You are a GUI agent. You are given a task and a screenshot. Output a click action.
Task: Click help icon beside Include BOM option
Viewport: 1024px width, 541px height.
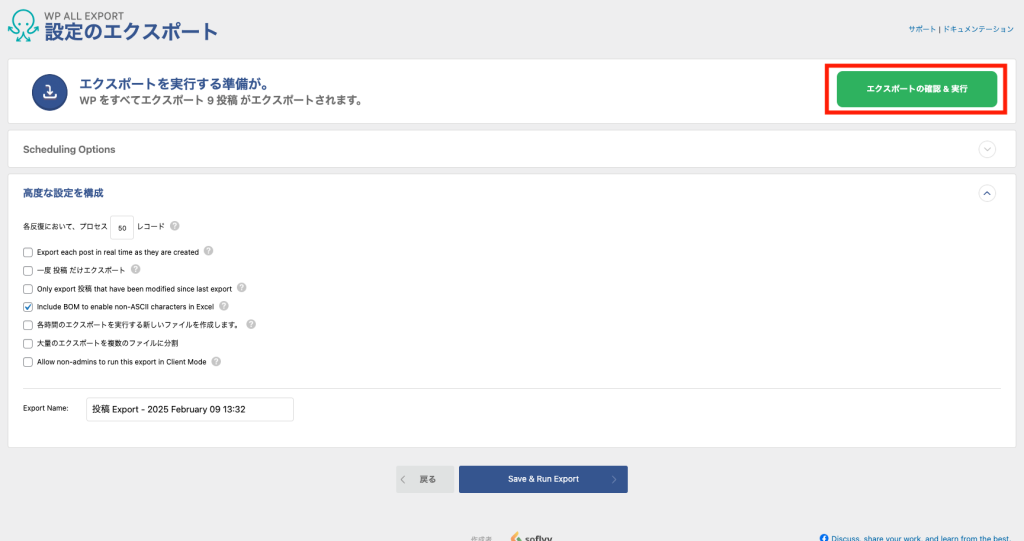pos(224,306)
